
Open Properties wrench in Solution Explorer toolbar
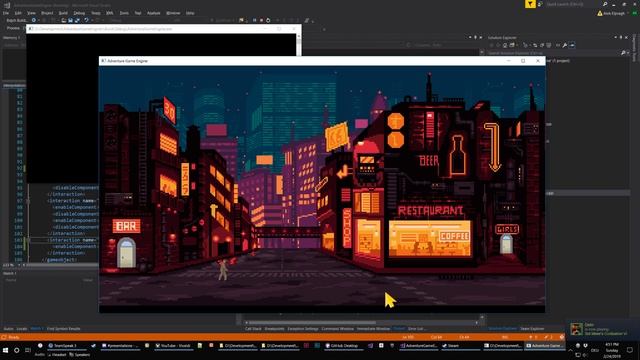point(565,45)
